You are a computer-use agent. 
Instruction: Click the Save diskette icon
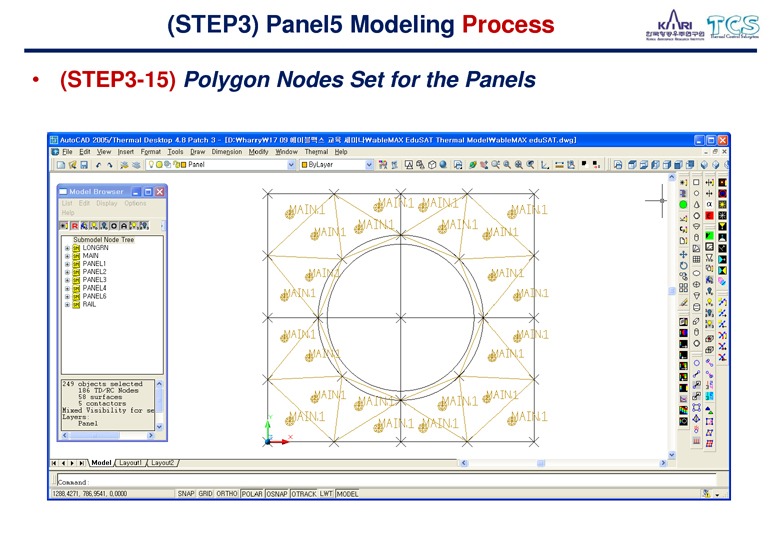[x=84, y=165]
